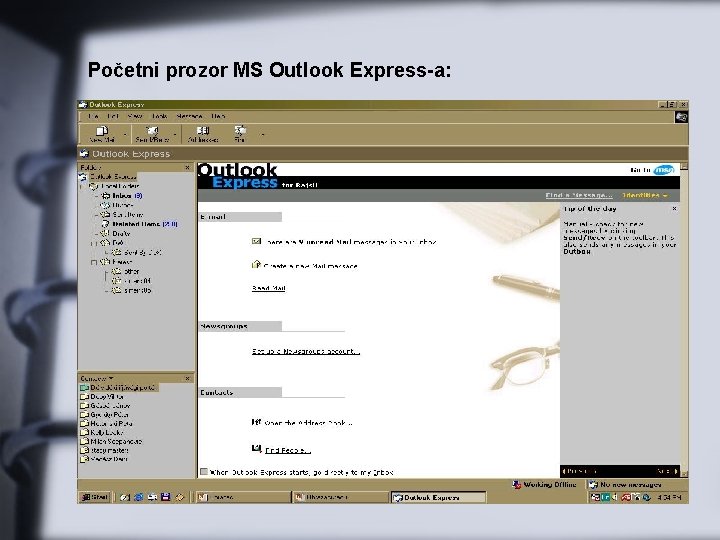Click the Read Mail link

pos(269,288)
